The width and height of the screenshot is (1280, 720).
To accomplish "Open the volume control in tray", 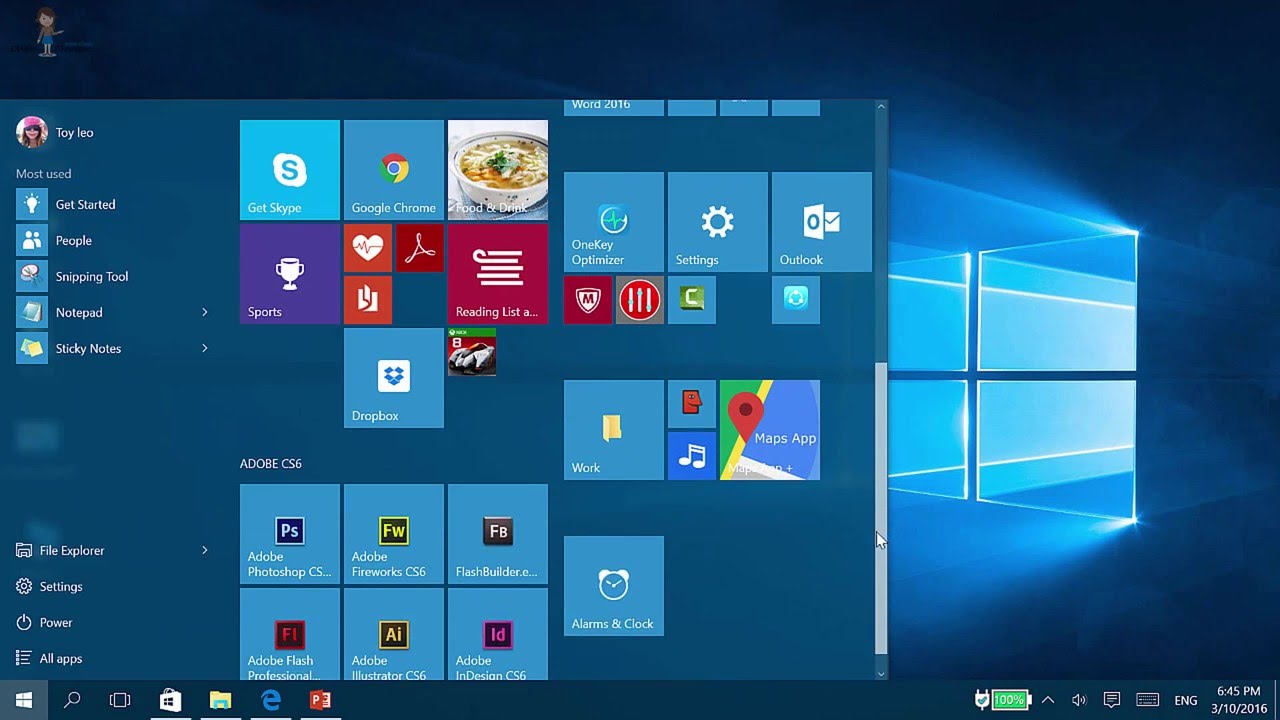I will 1079,700.
